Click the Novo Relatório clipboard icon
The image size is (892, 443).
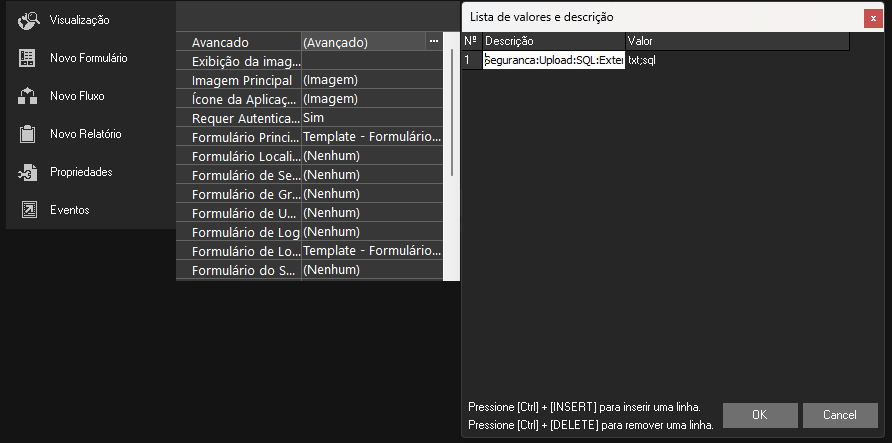point(28,134)
